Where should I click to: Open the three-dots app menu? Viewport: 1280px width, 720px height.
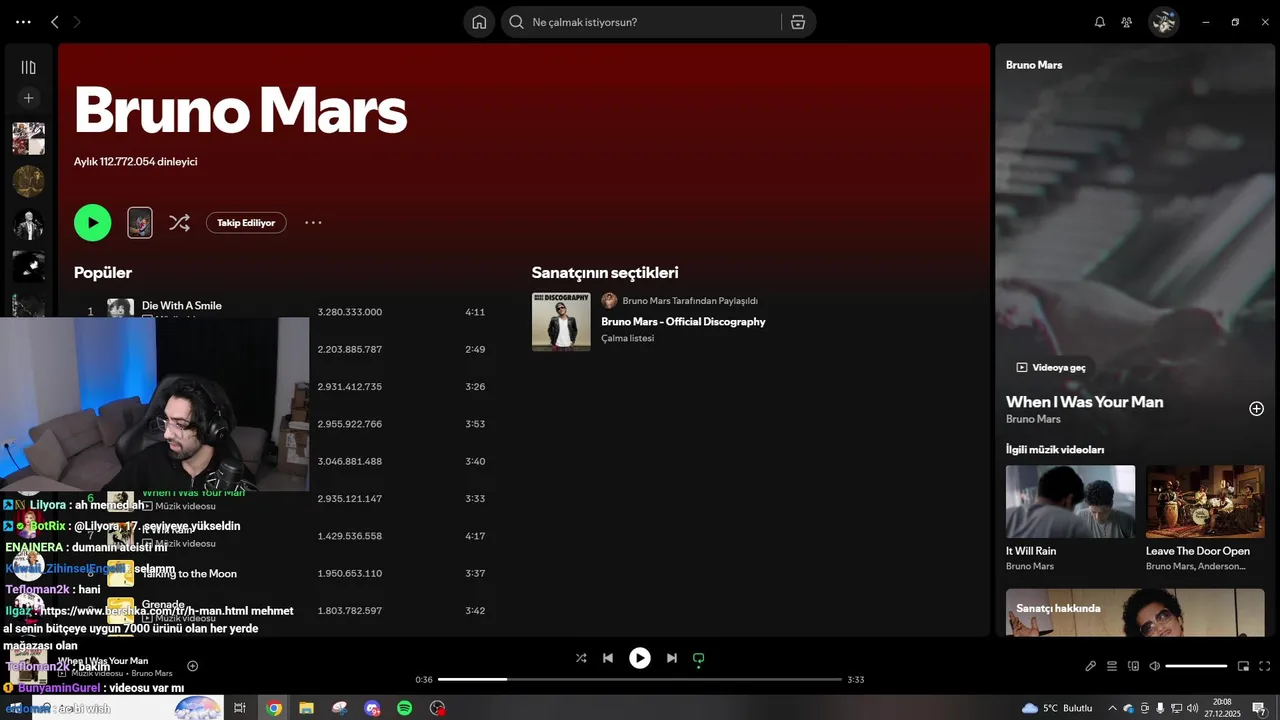click(23, 22)
